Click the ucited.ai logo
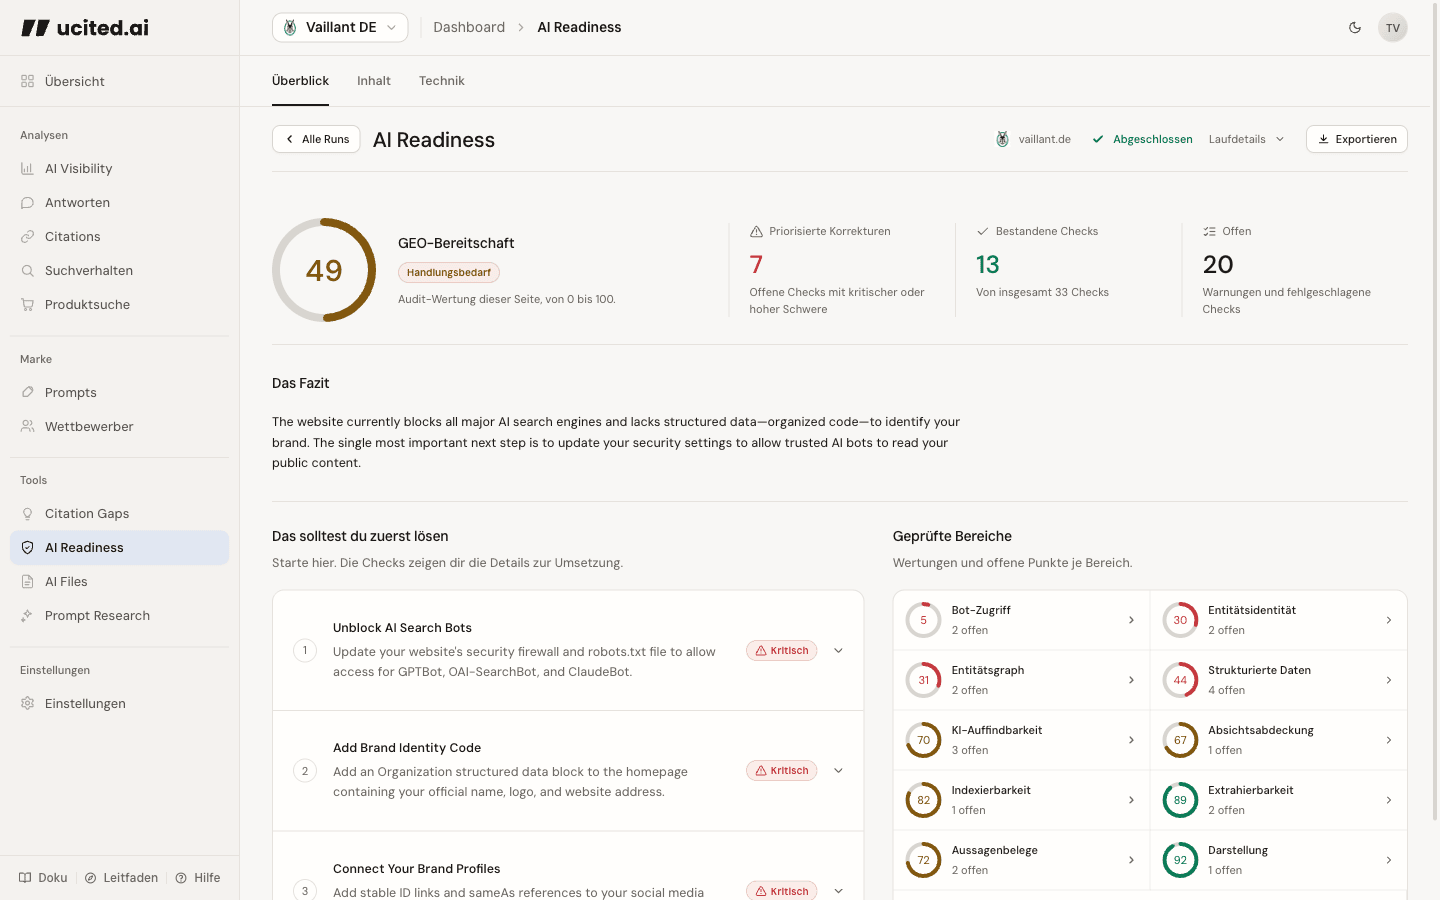This screenshot has height=900, width=1440. click(x=85, y=28)
